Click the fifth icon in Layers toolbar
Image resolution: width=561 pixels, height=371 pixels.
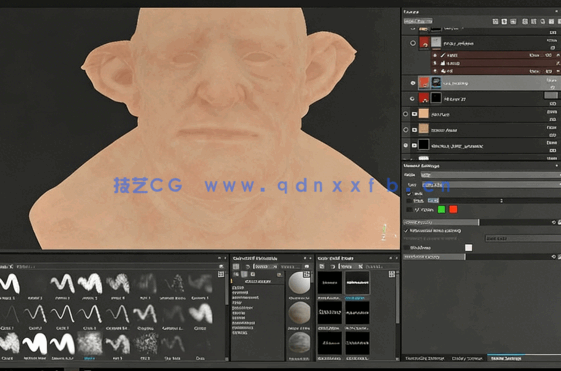[533, 21]
